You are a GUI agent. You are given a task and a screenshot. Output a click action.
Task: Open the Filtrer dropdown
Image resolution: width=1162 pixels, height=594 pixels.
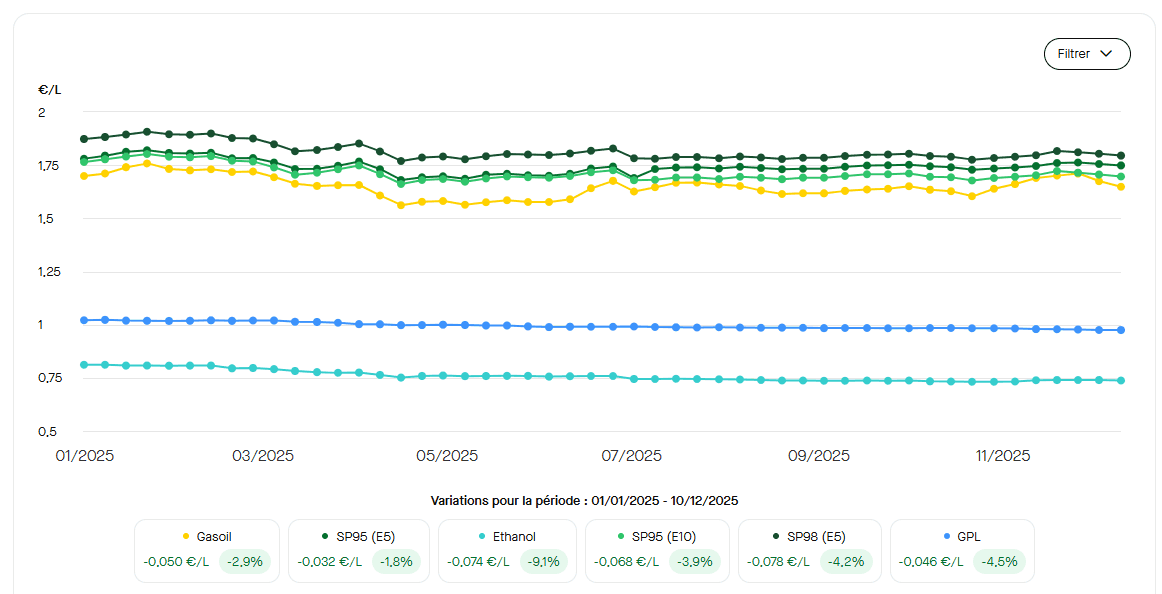(x=1086, y=54)
